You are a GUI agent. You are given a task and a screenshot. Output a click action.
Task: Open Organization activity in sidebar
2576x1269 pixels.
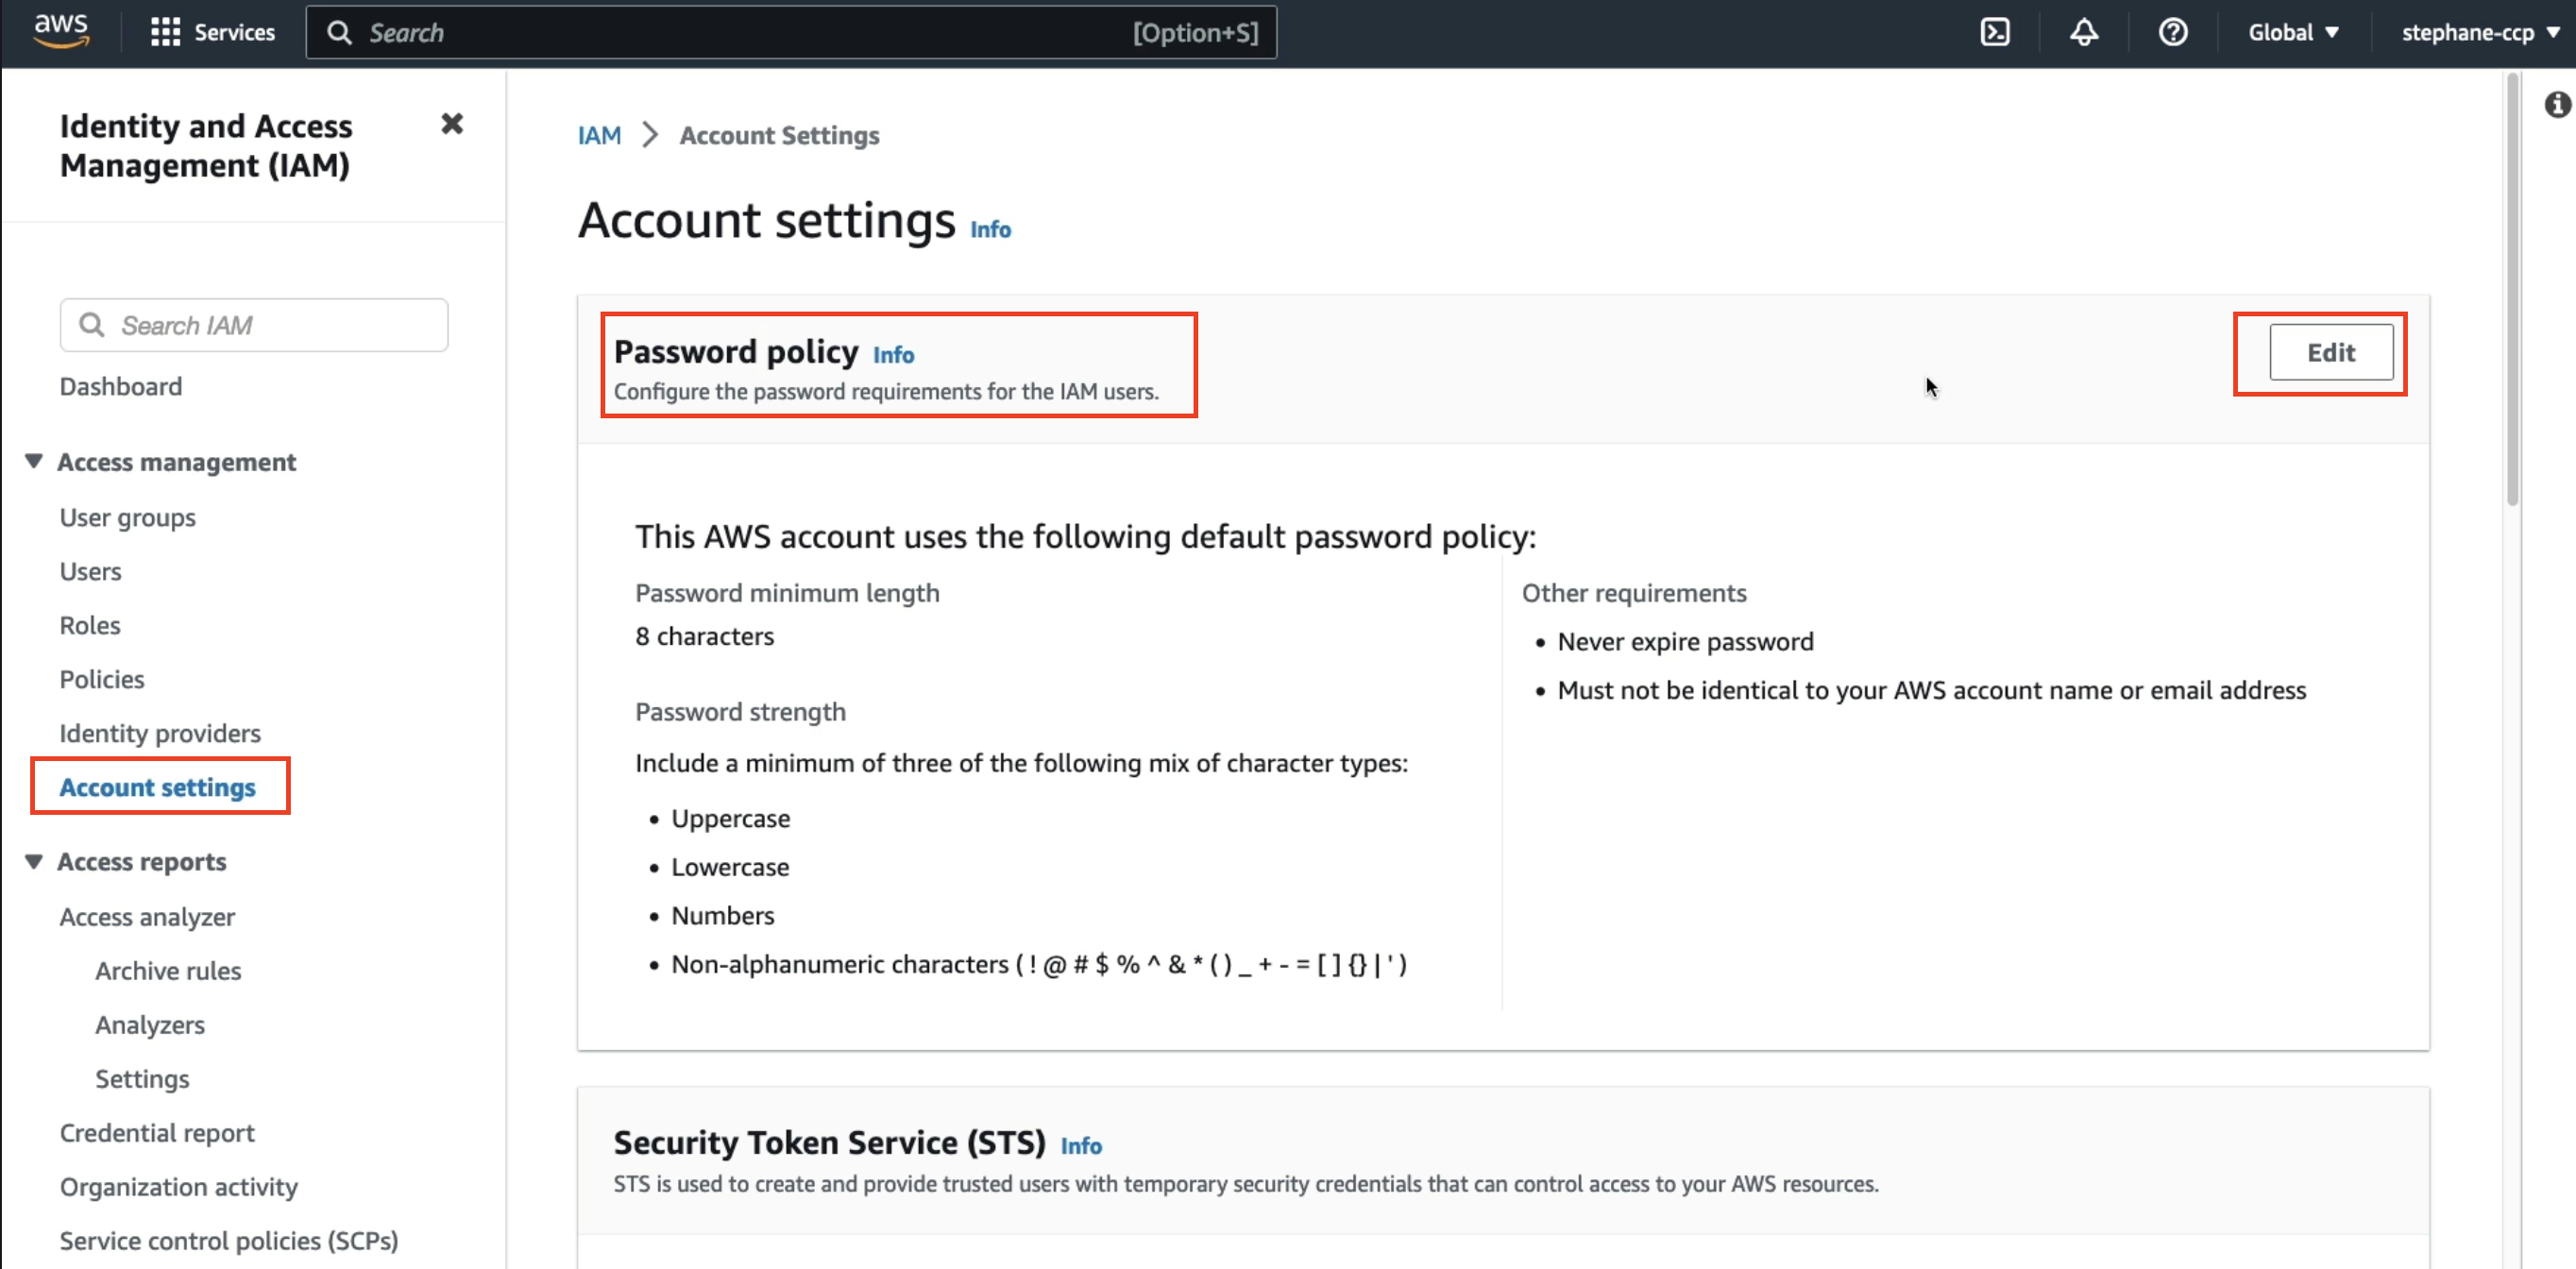coord(179,1187)
